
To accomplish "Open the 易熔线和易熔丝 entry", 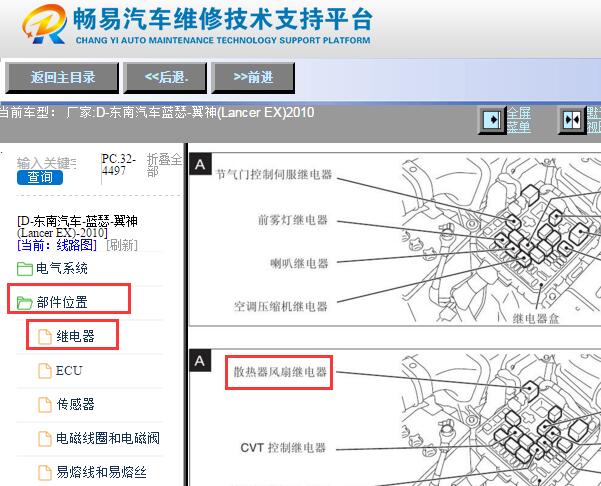I will pyautogui.click(x=101, y=472).
